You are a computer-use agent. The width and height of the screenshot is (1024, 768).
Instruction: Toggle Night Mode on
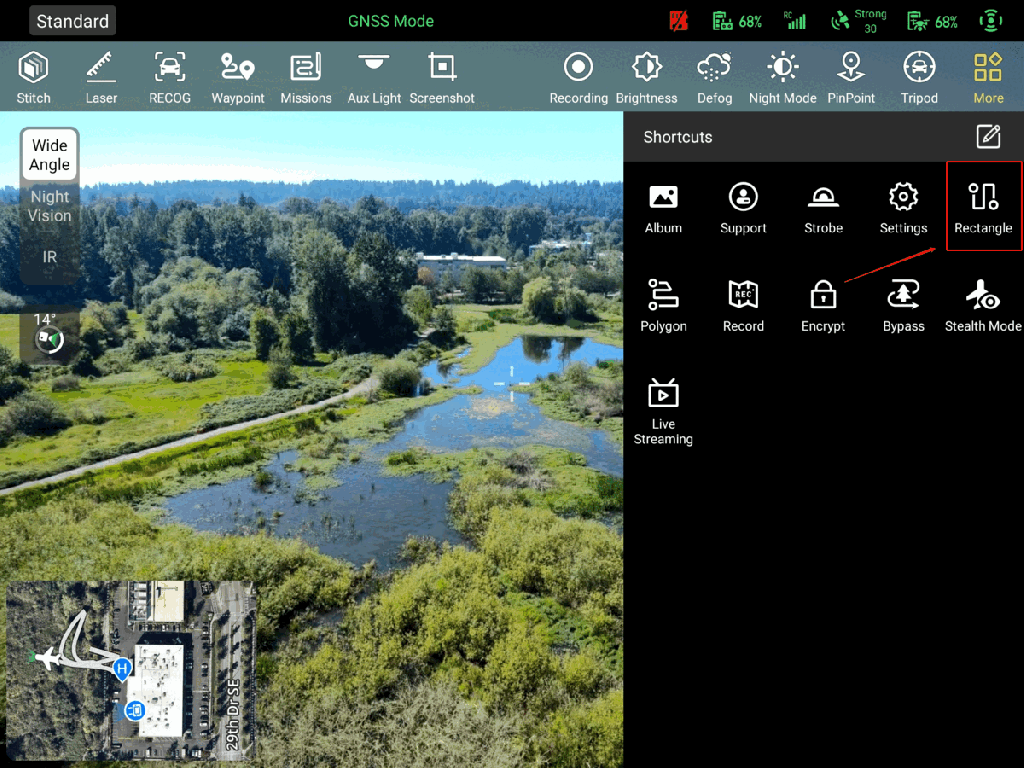[782, 78]
